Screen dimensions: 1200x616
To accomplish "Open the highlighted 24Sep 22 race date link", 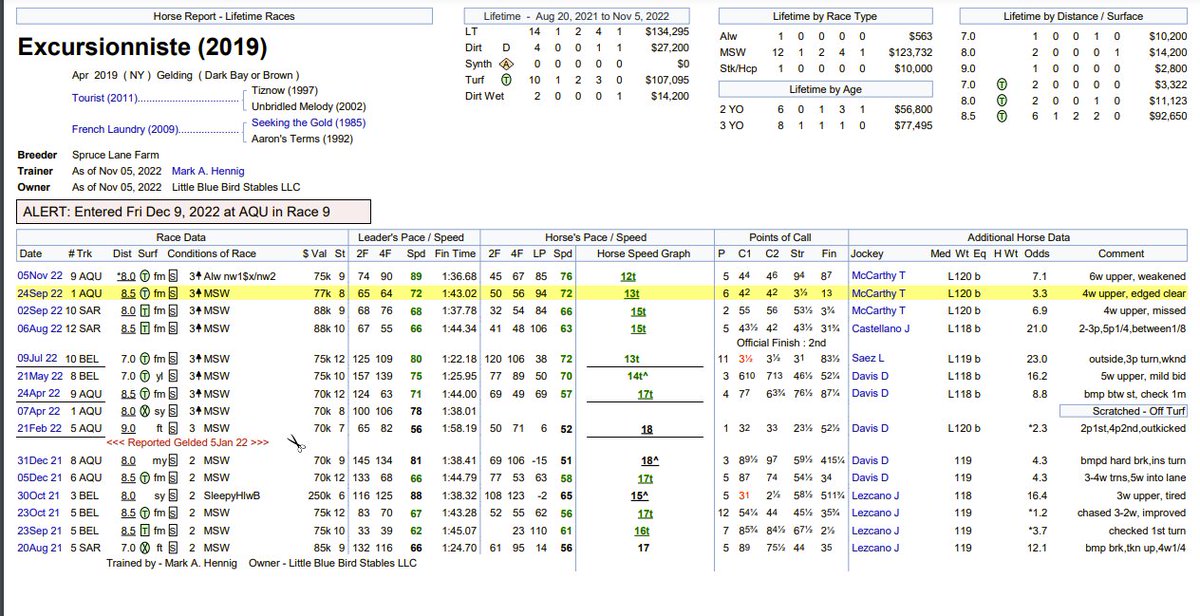I will pyautogui.click(x=38, y=294).
